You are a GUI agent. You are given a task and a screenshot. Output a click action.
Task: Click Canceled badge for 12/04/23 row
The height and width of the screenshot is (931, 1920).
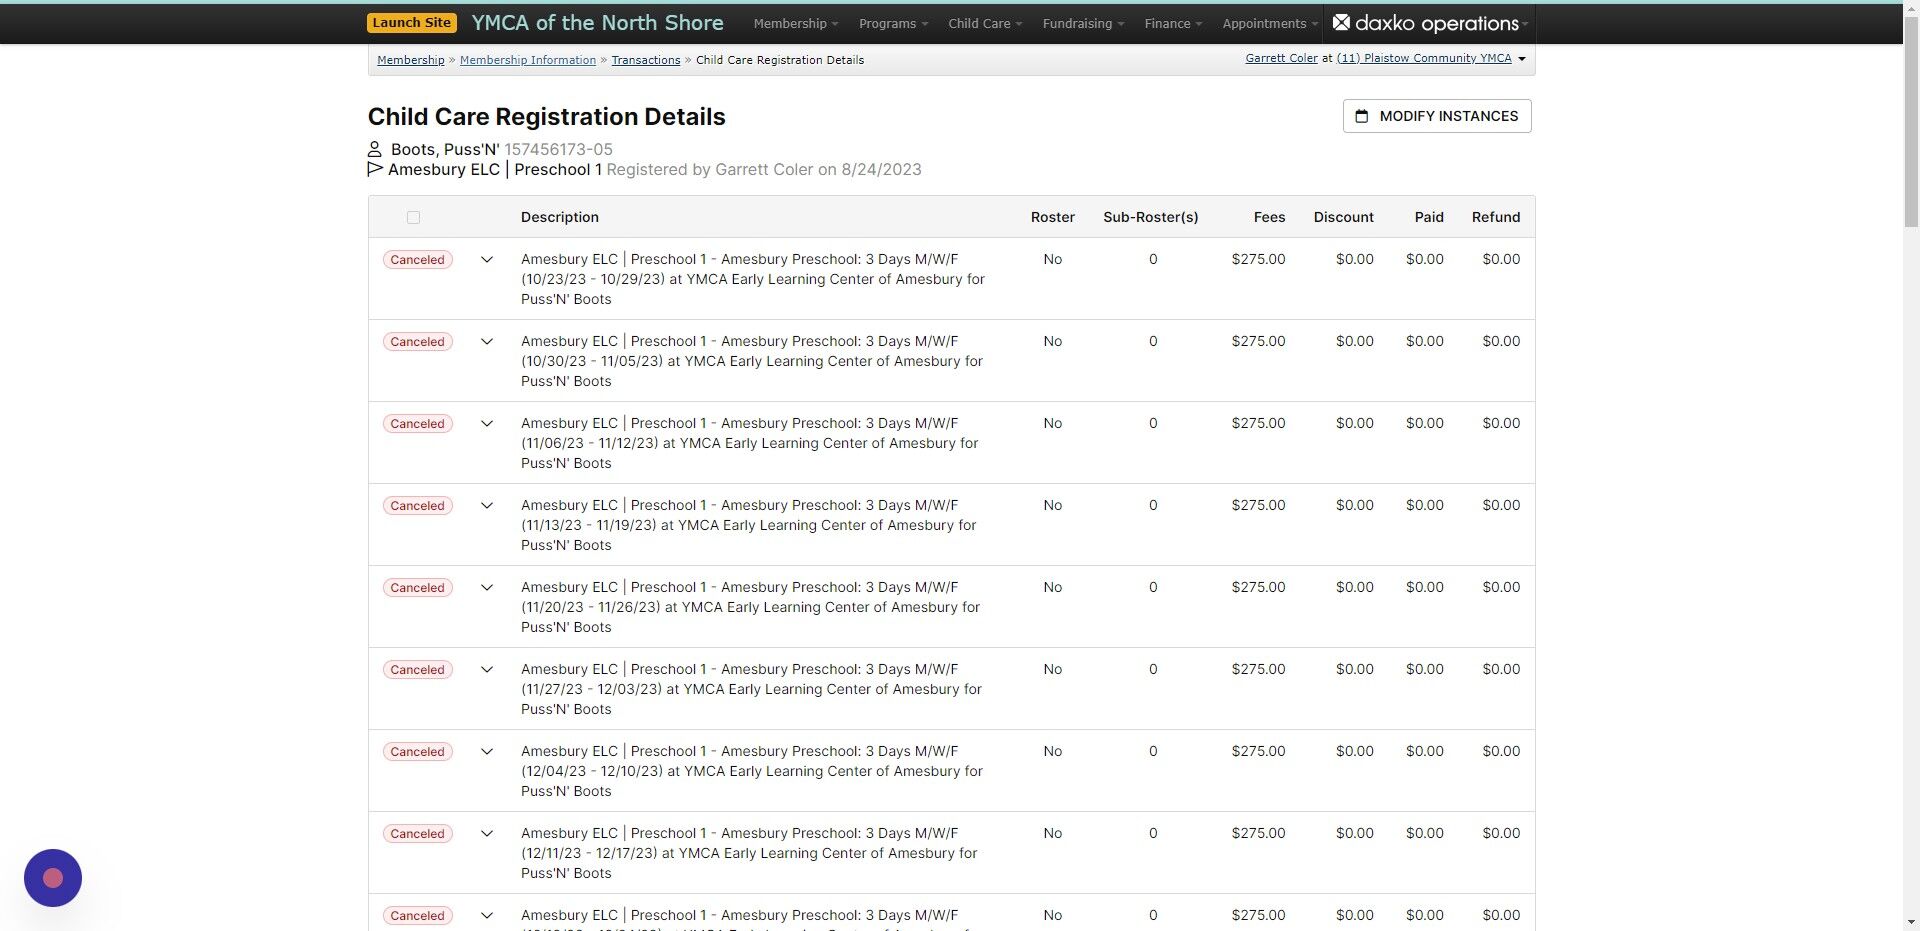point(417,752)
